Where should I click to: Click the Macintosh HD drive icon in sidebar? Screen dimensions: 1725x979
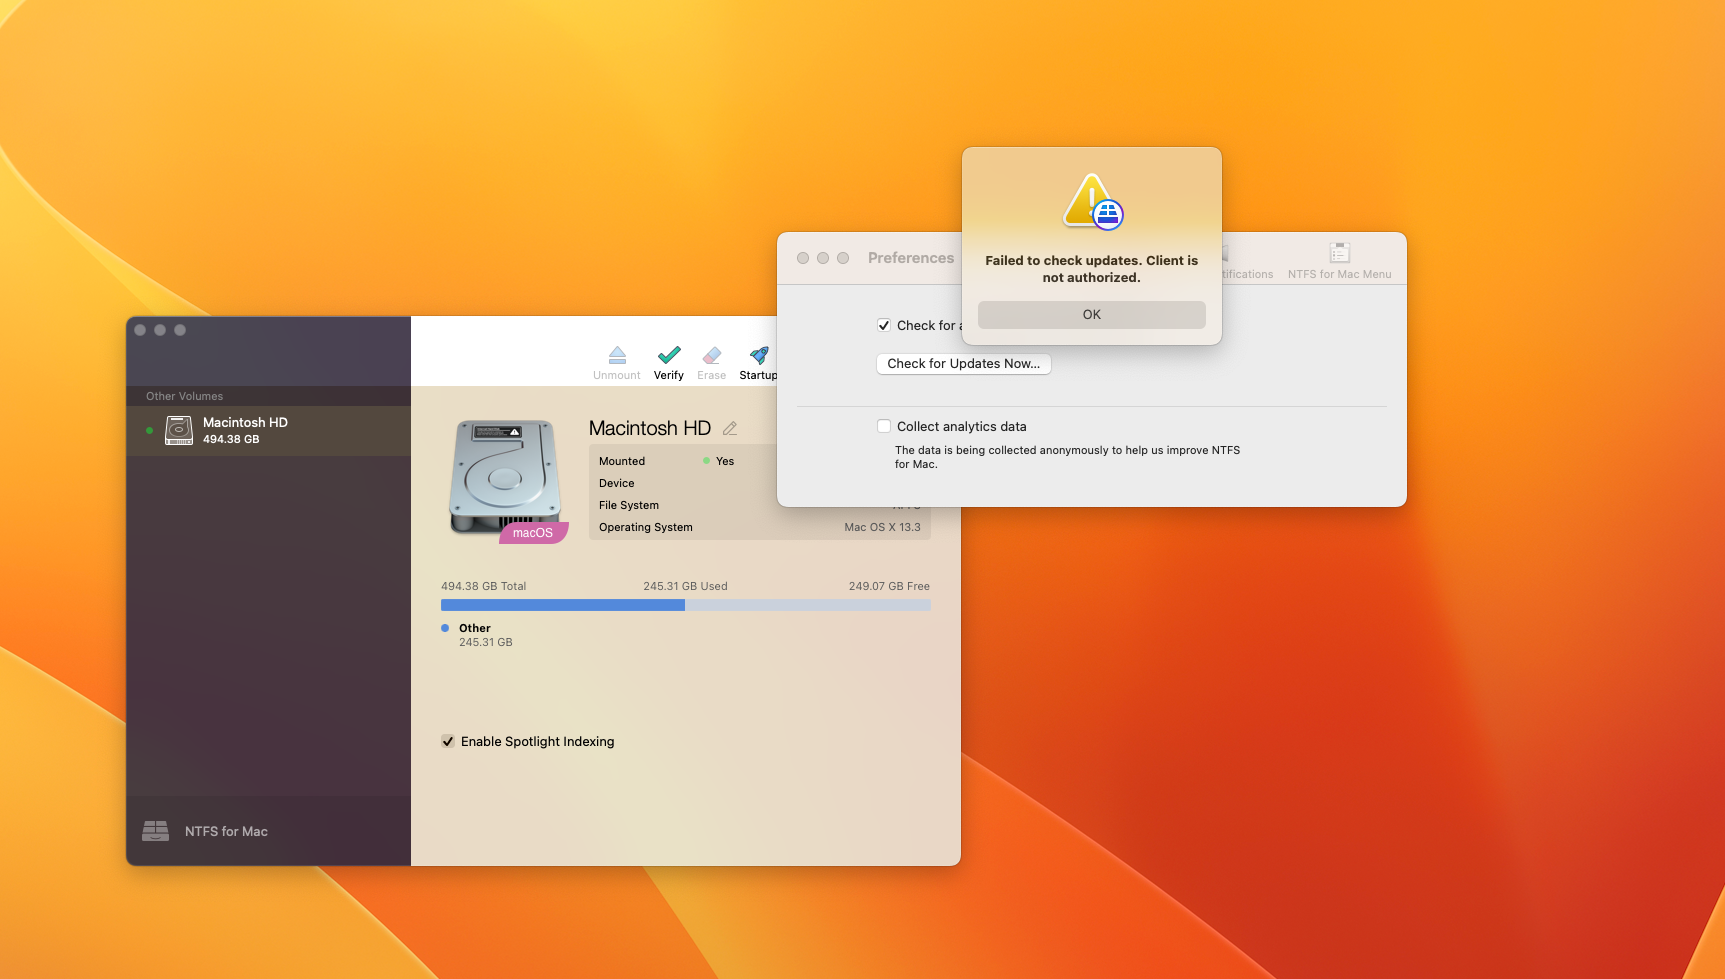click(179, 430)
